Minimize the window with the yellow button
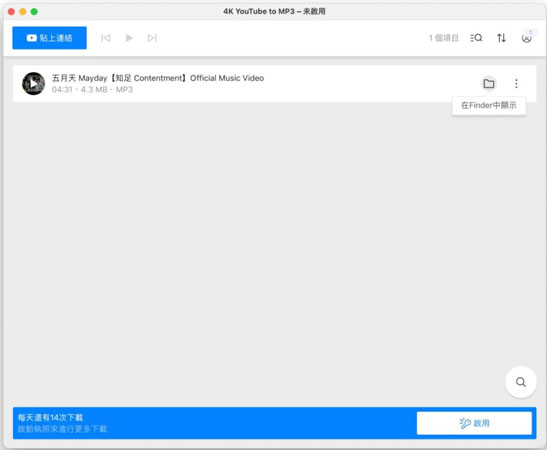The width and height of the screenshot is (547, 450). point(23,12)
